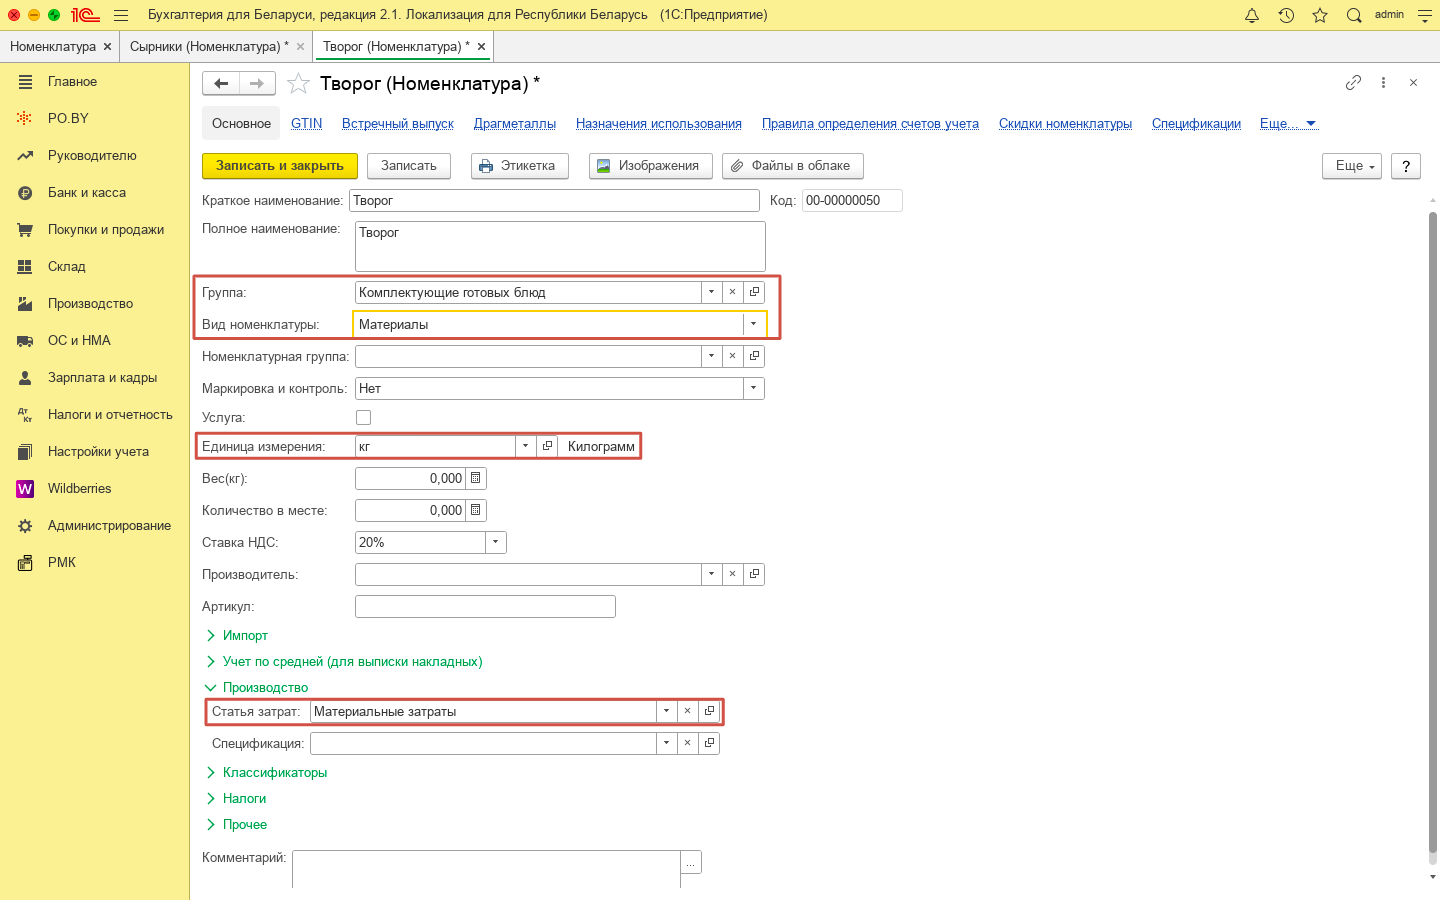The width and height of the screenshot is (1440, 900).
Task: Click the notifications bell icon
Action: tap(1252, 15)
